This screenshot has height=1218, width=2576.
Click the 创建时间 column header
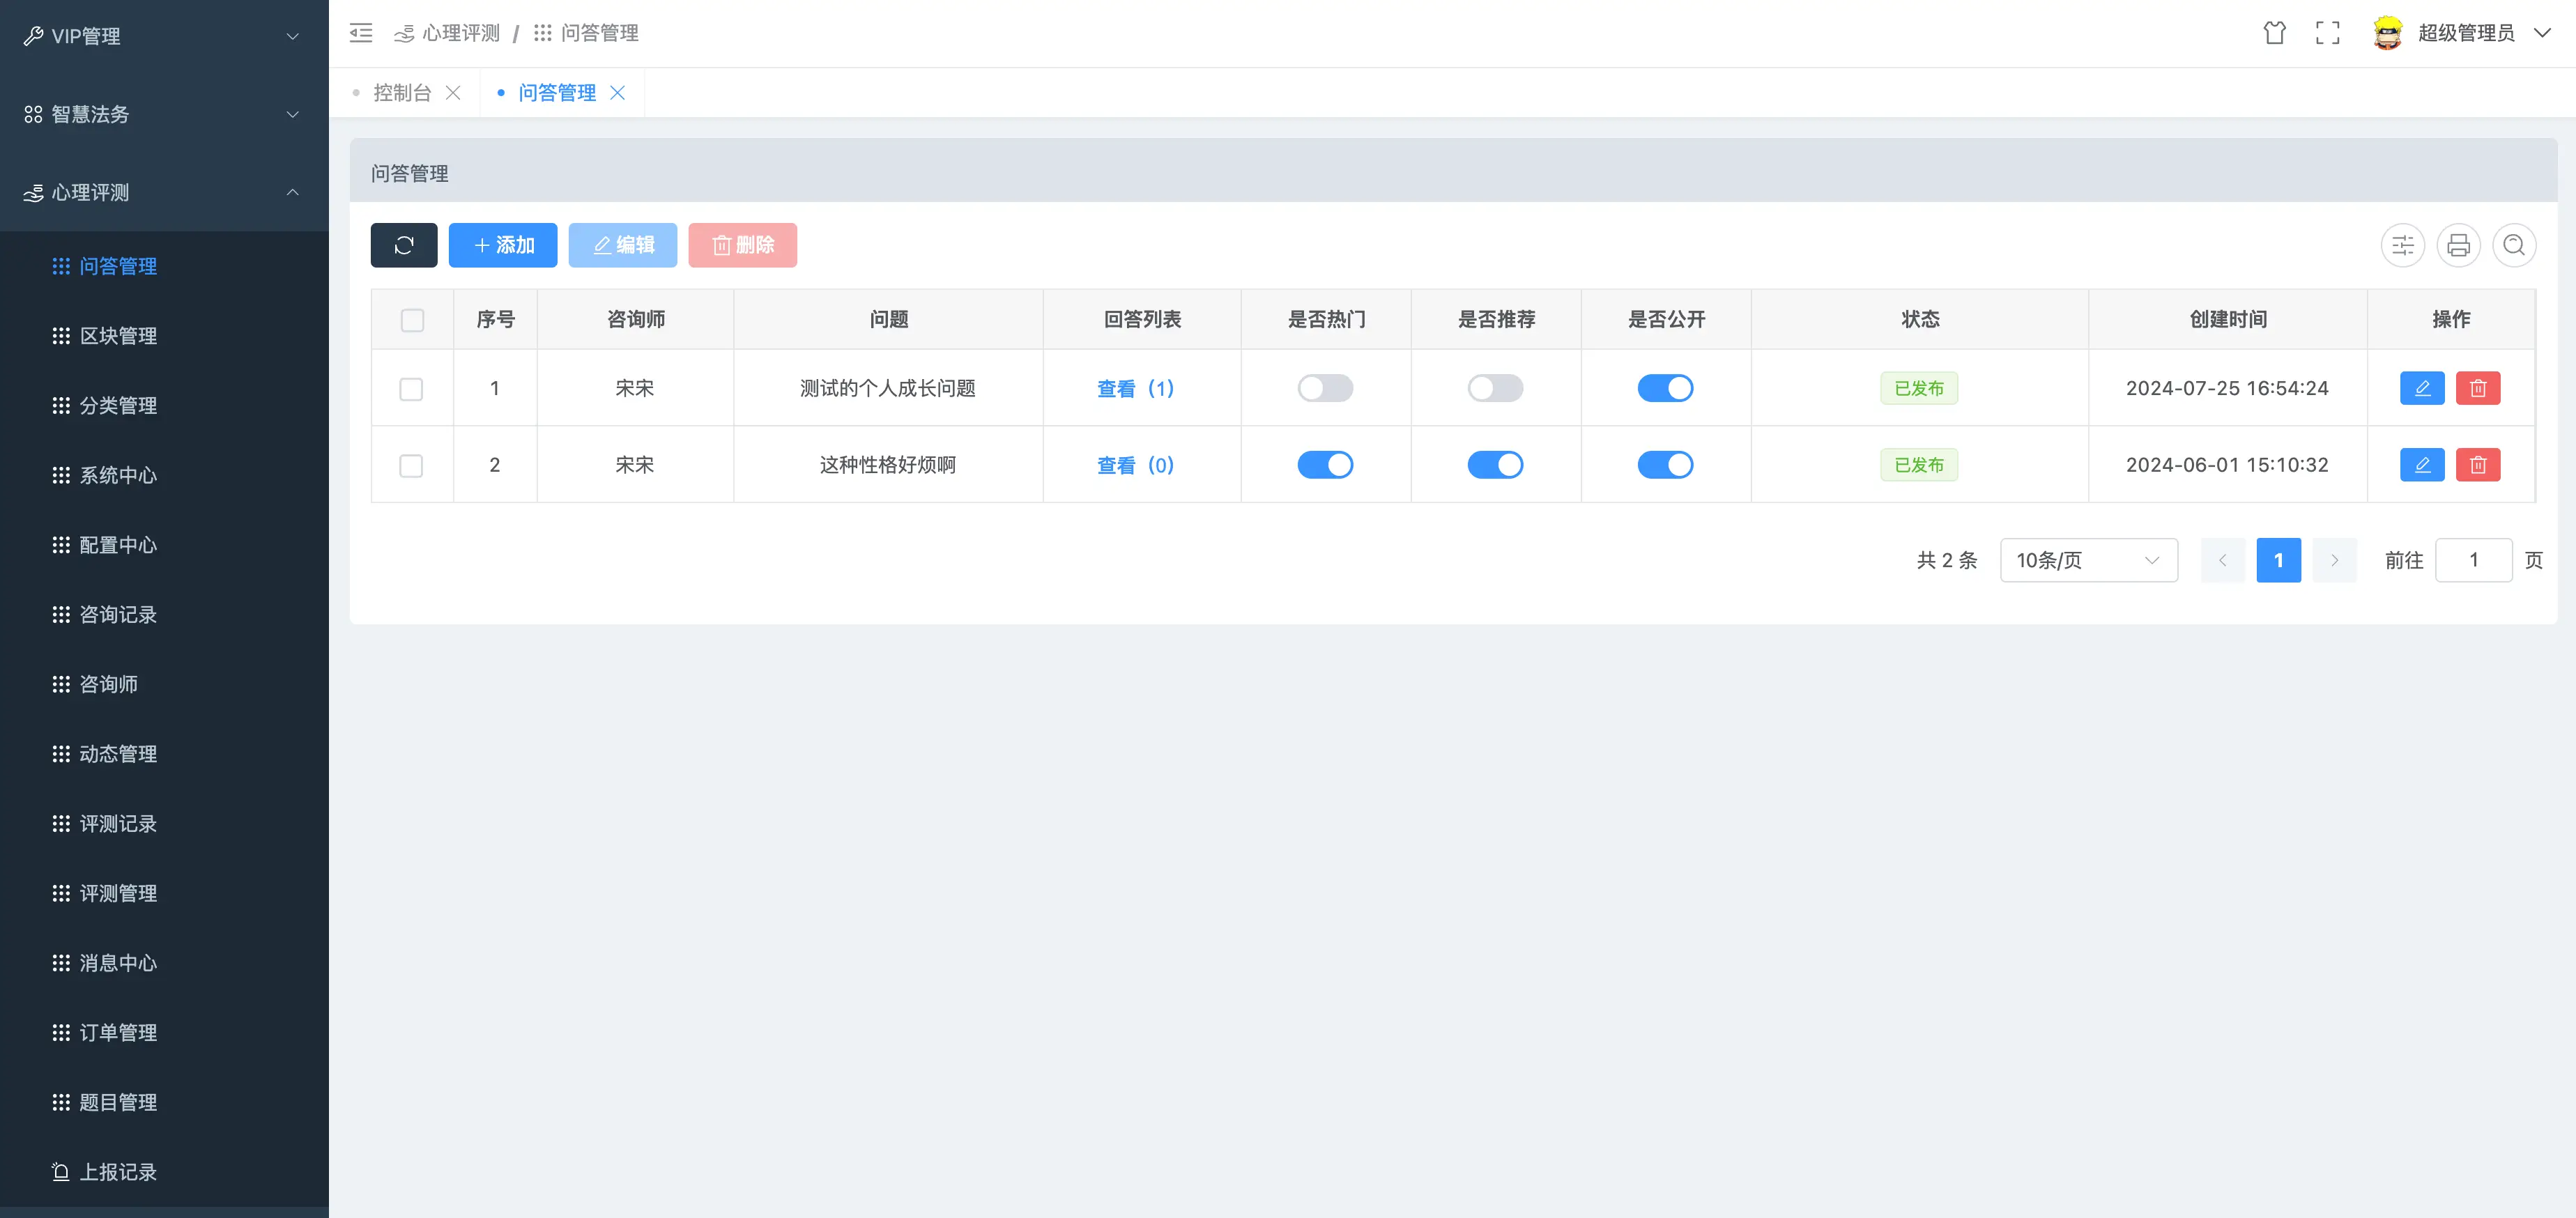(x=2228, y=319)
